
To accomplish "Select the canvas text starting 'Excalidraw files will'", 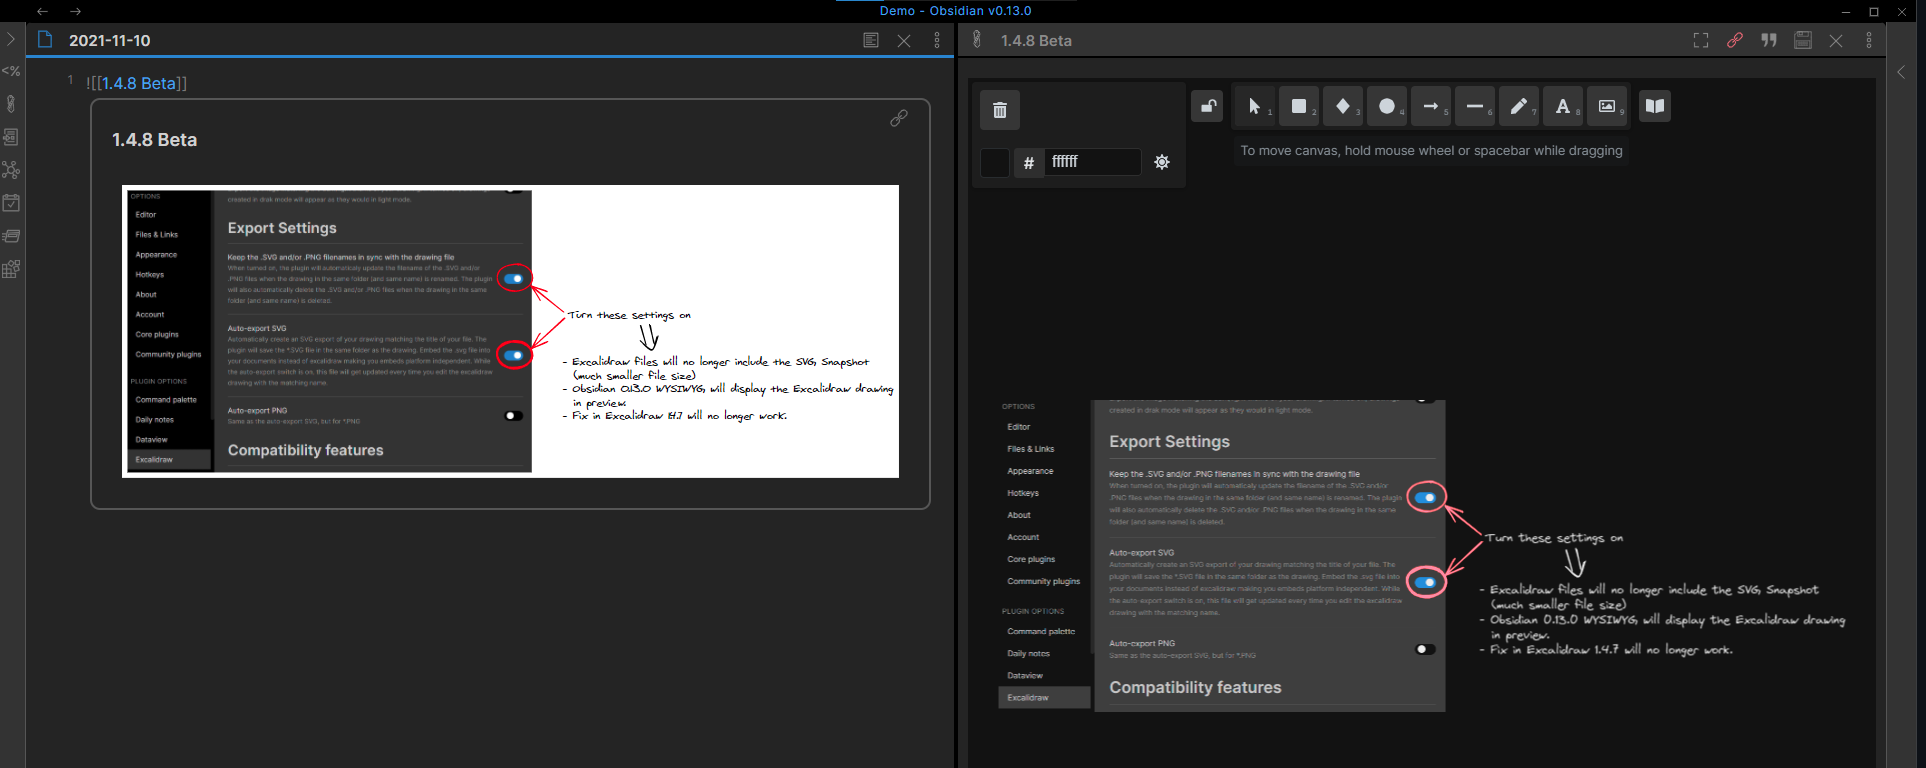I will coord(1661,619).
